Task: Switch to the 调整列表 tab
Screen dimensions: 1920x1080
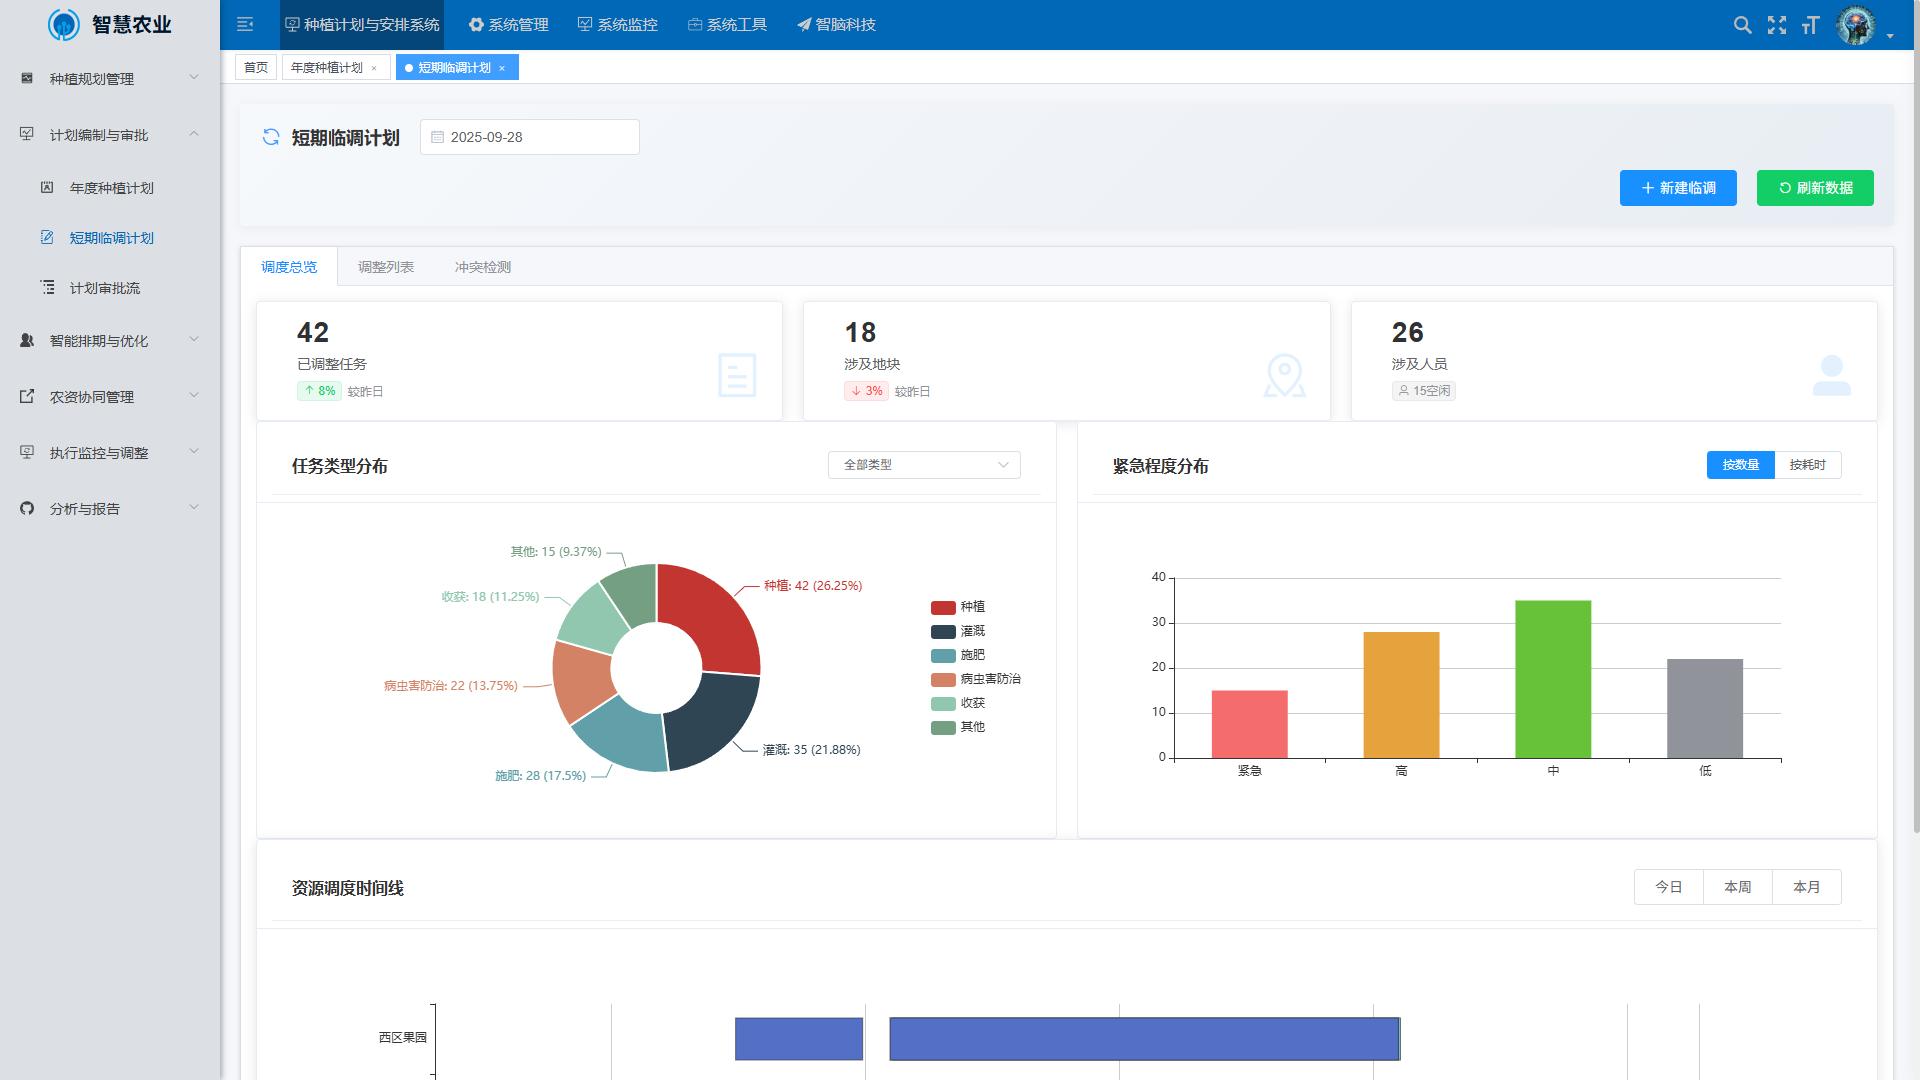Action: [x=385, y=267]
